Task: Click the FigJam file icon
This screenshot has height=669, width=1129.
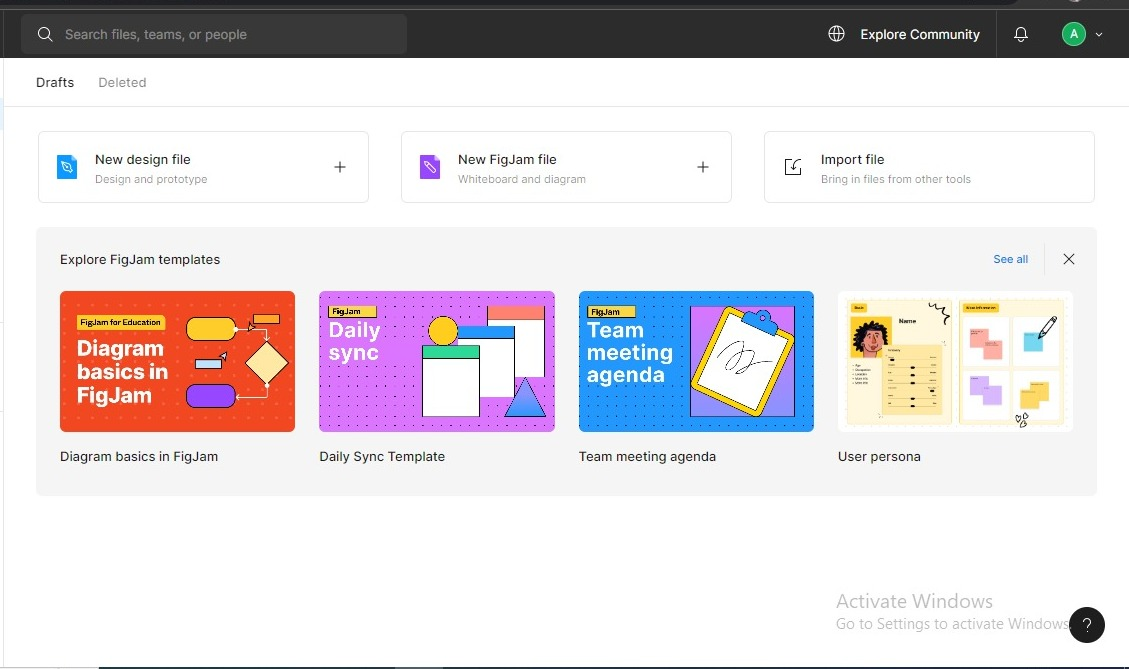Action: click(x=430, y=167)
